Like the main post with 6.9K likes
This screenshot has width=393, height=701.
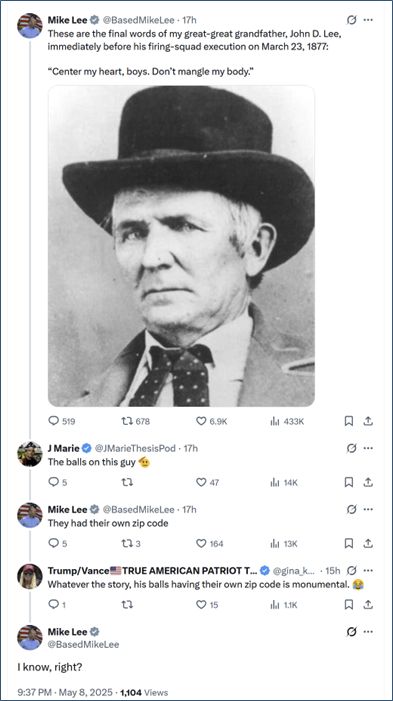point(212,421)
